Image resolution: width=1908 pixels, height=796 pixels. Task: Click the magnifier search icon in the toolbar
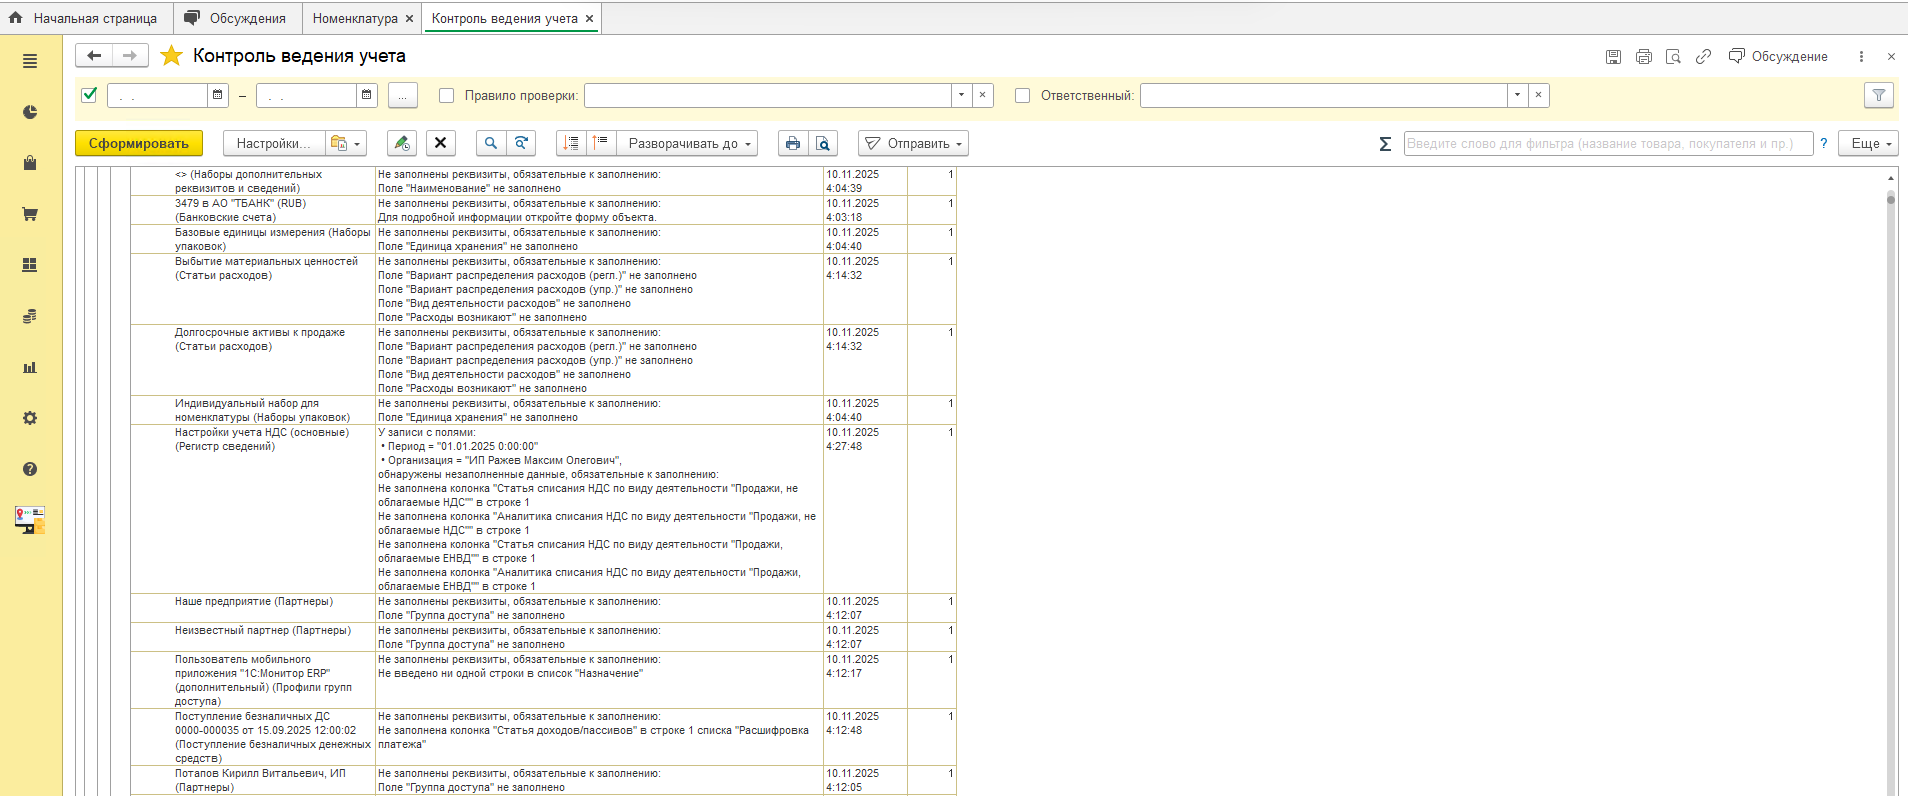coord(490,143)
